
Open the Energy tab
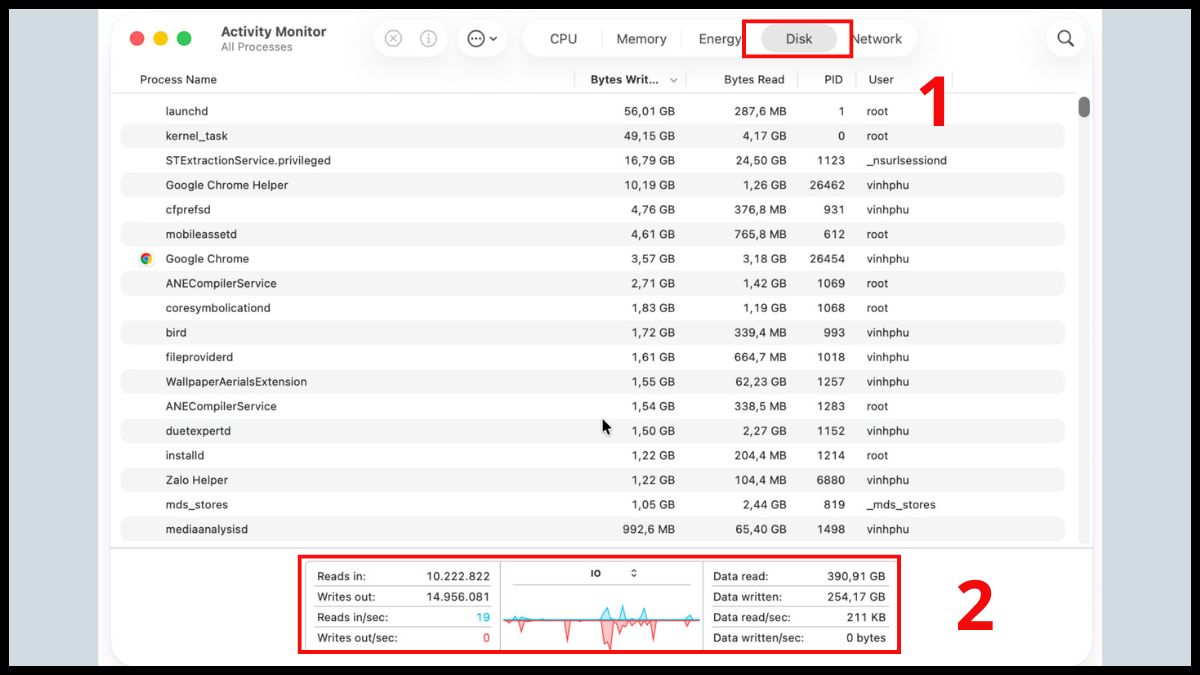click(x=719, y=39)
